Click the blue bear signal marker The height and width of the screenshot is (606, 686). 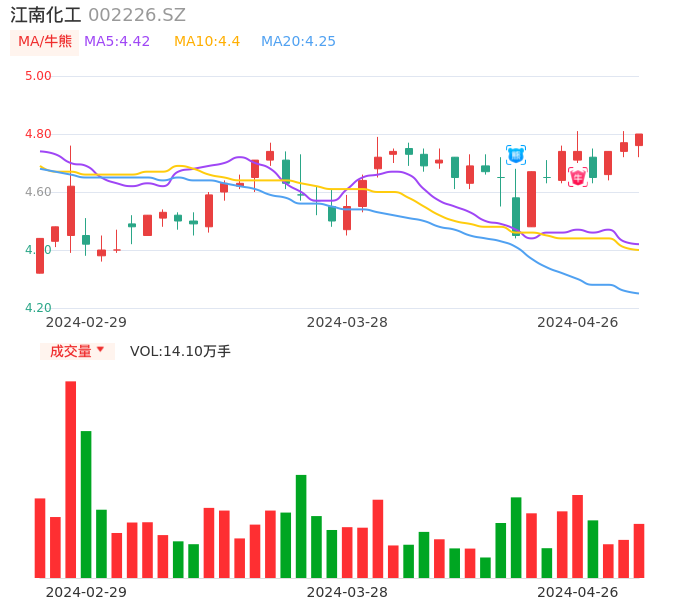click(516, 155)
